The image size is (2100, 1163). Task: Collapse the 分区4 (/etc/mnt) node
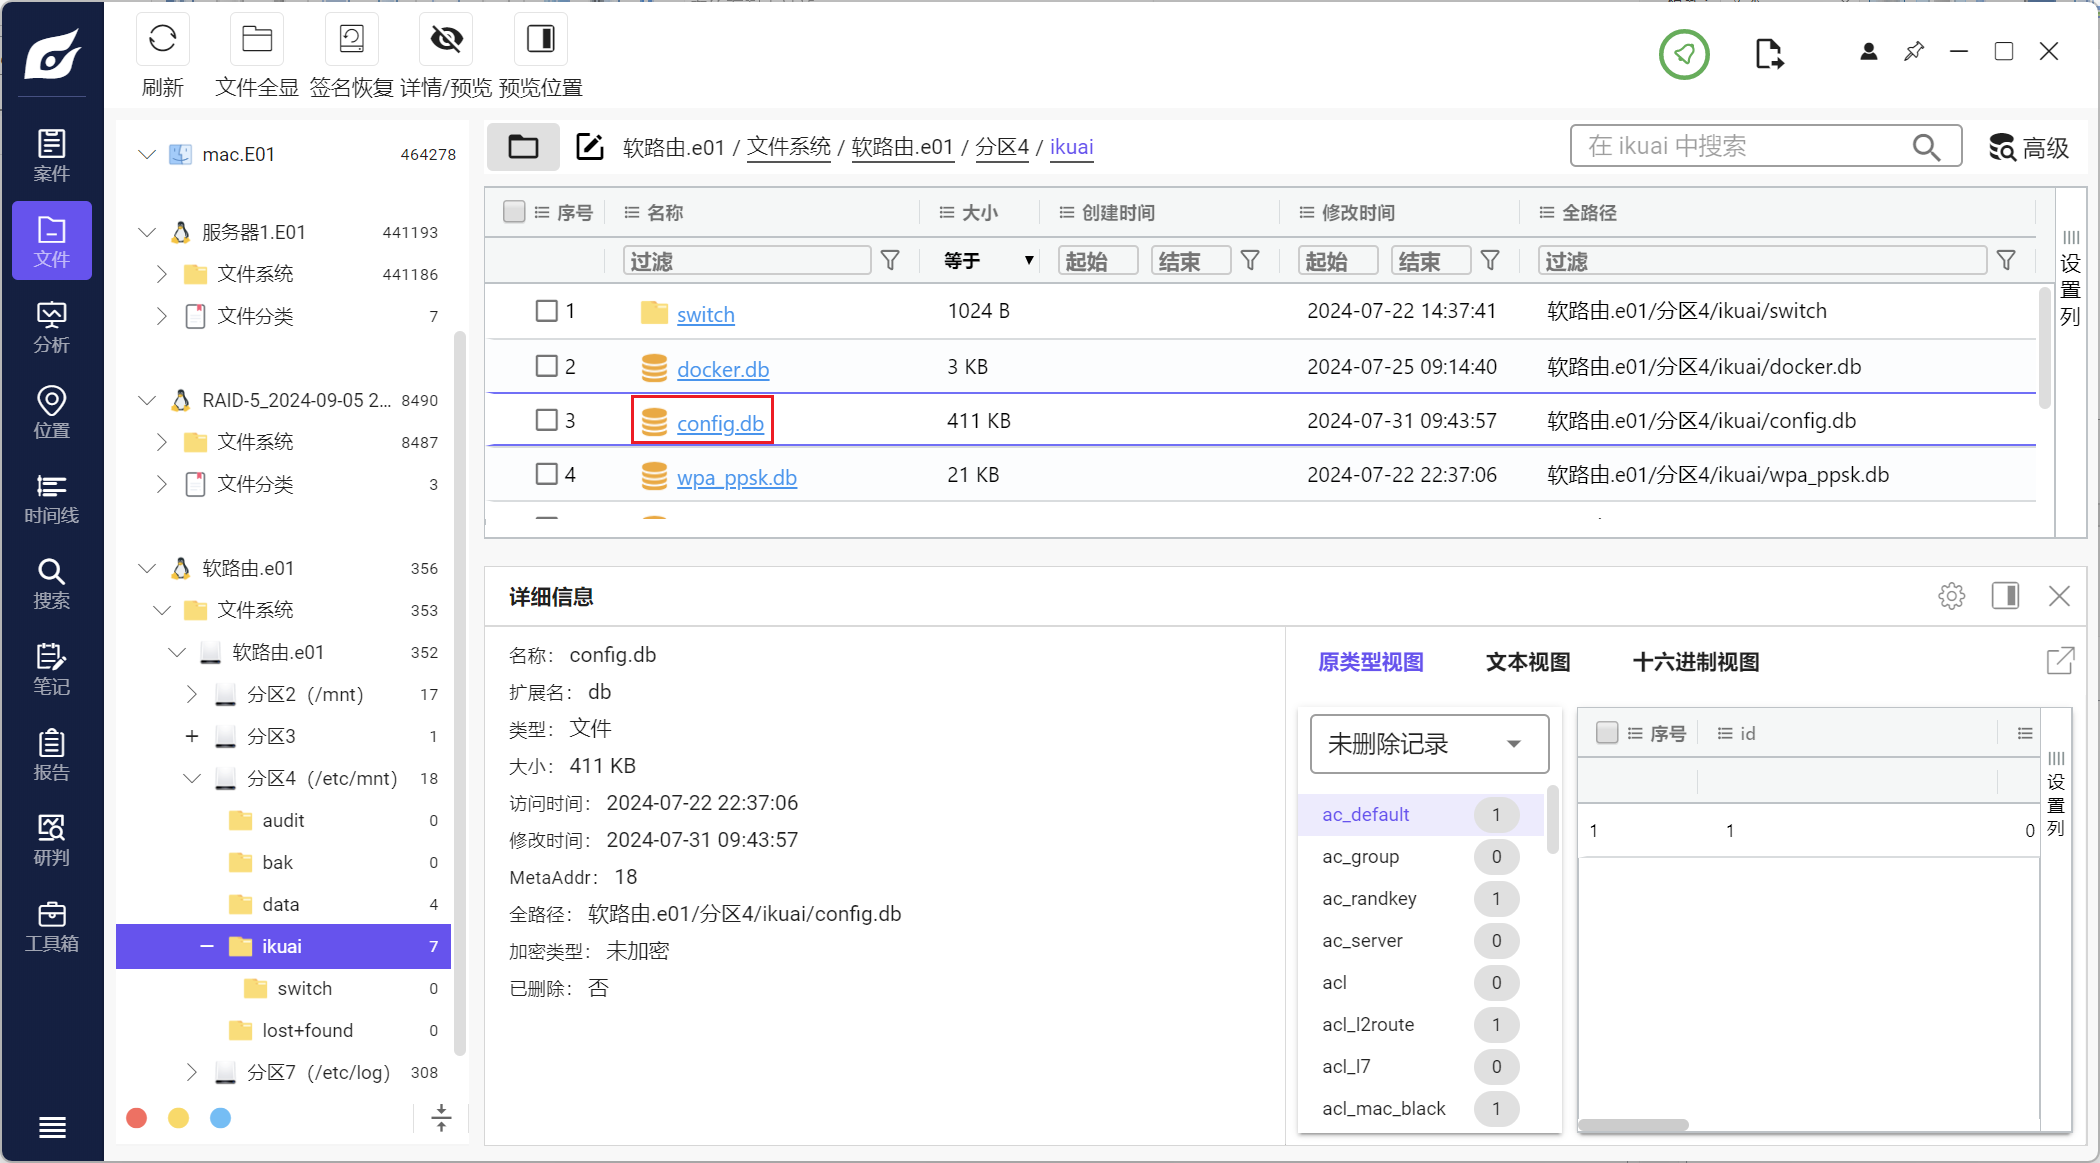click(x=192, y=778)
